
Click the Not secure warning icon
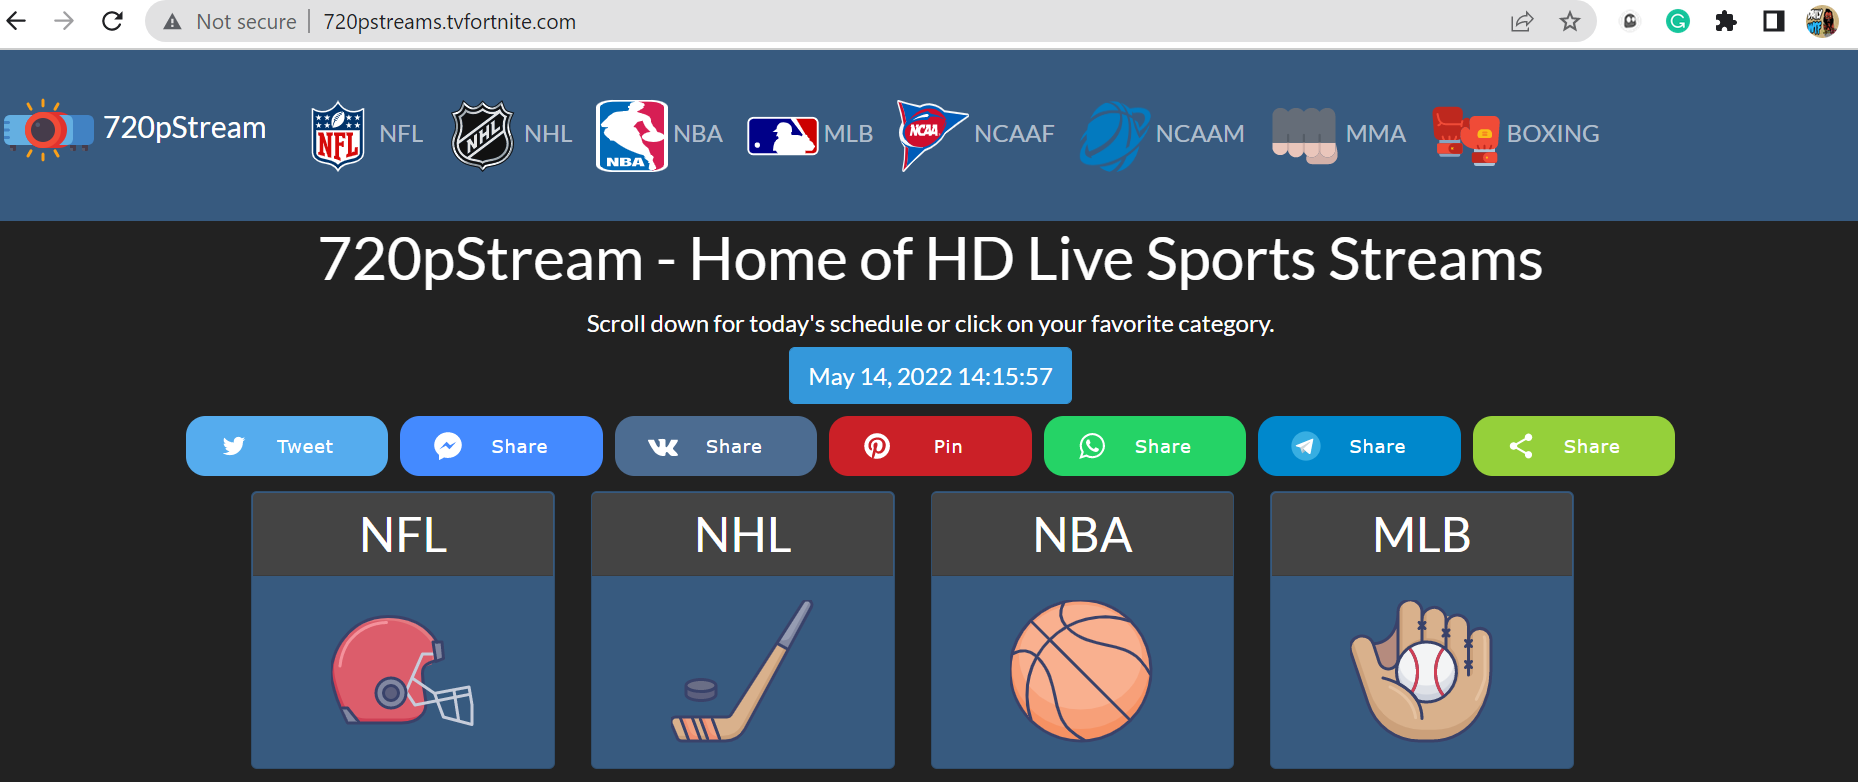pyautogui.click(x=172, y=22)
